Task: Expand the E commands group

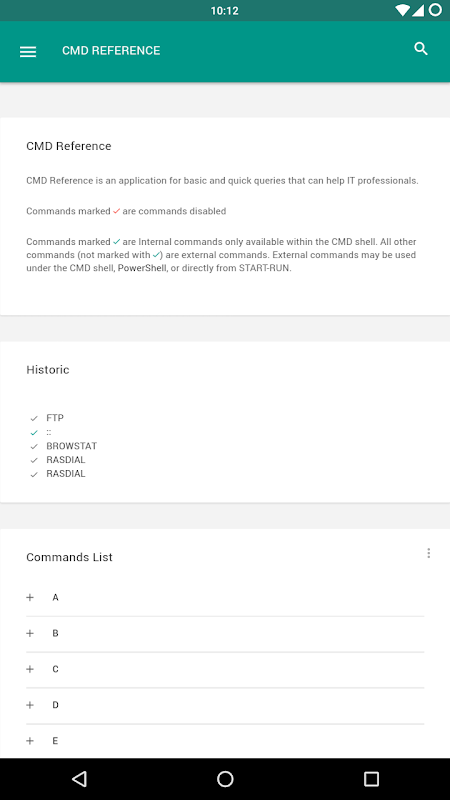Action: pyautogui.click(x=225, y=741)
